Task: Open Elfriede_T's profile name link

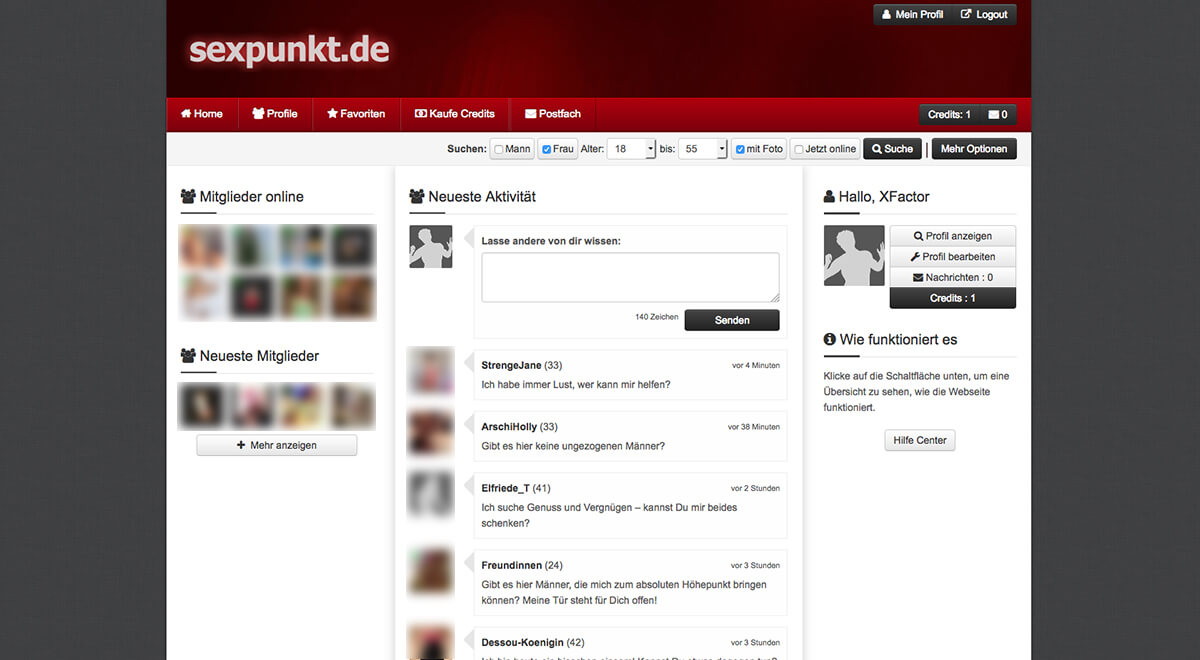Action: tap(506, 488)
